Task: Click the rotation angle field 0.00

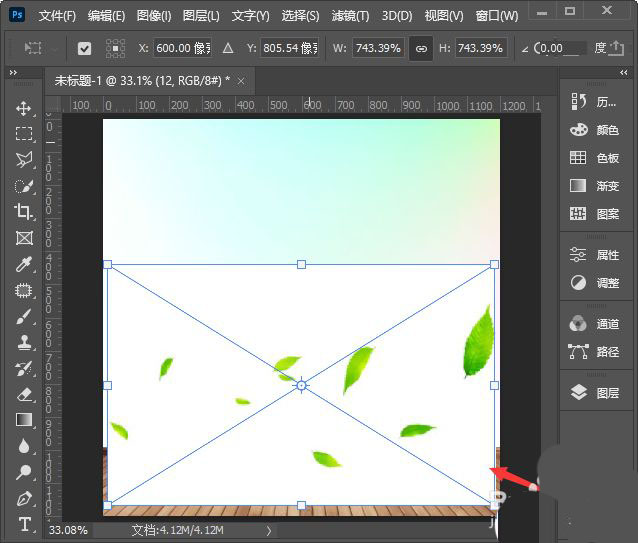Action: 559,48
